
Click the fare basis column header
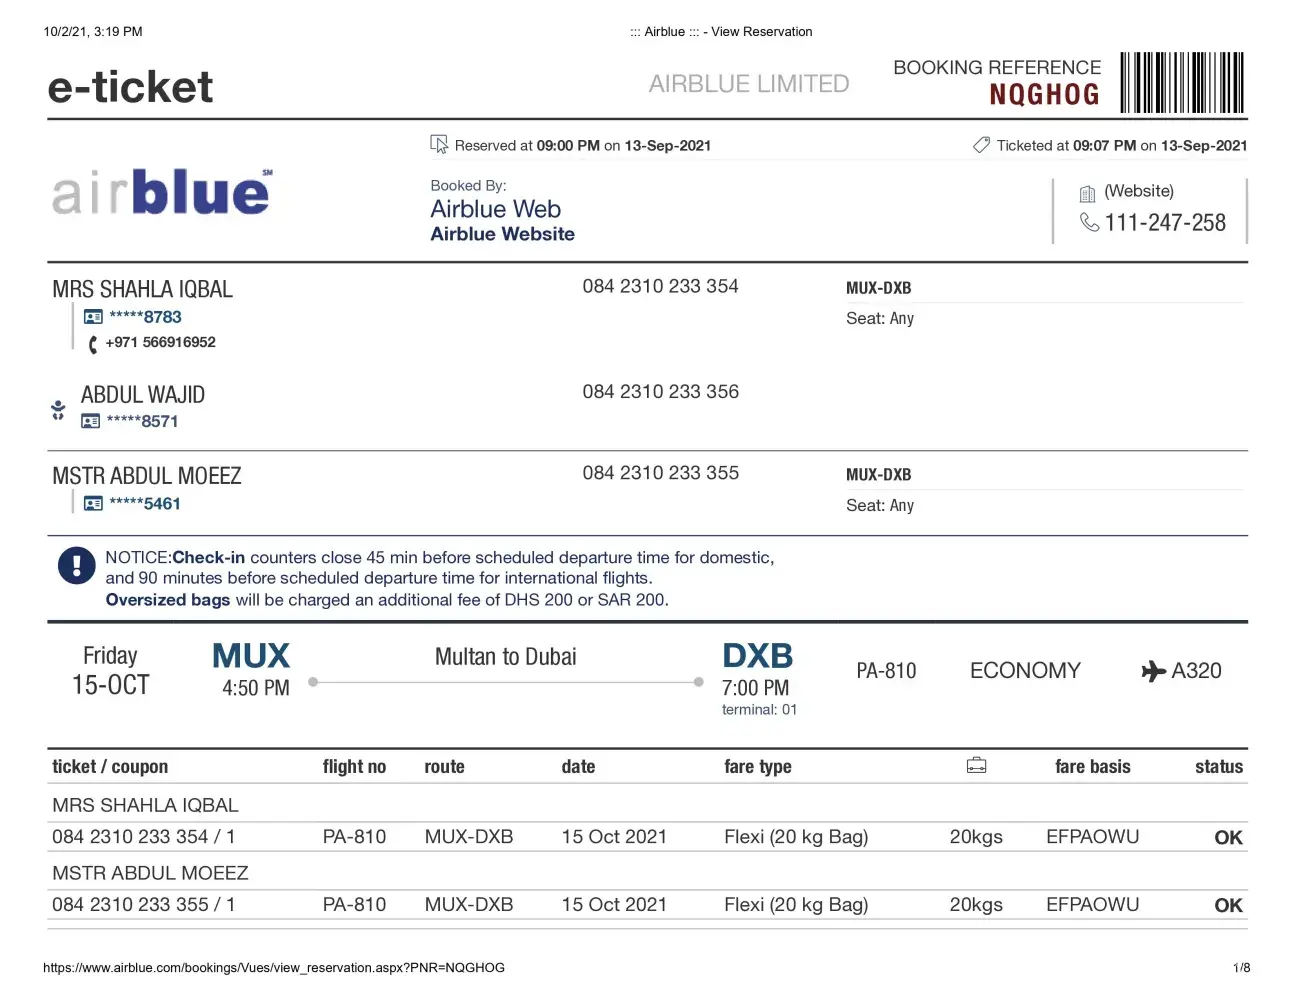1093,767
